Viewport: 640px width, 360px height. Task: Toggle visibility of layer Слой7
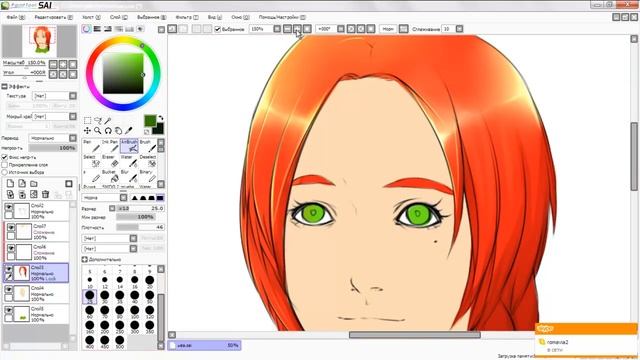tap(11, 228)
